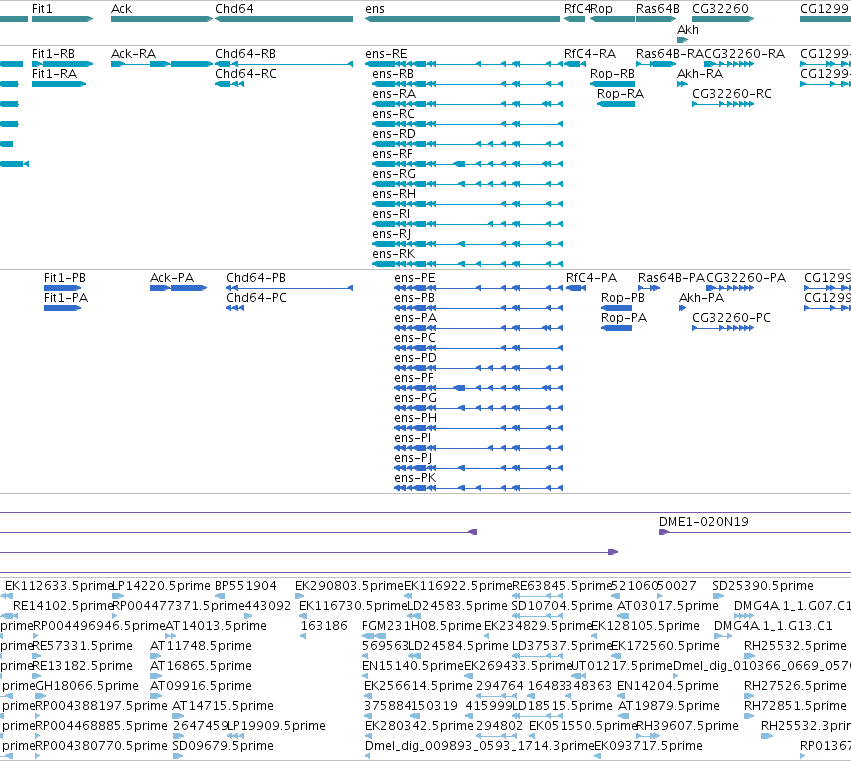Image resolution: width=851 pixels, height=761 pixels.
Task: Click the Chd64-PC protein label
Action: pos(256,298)
